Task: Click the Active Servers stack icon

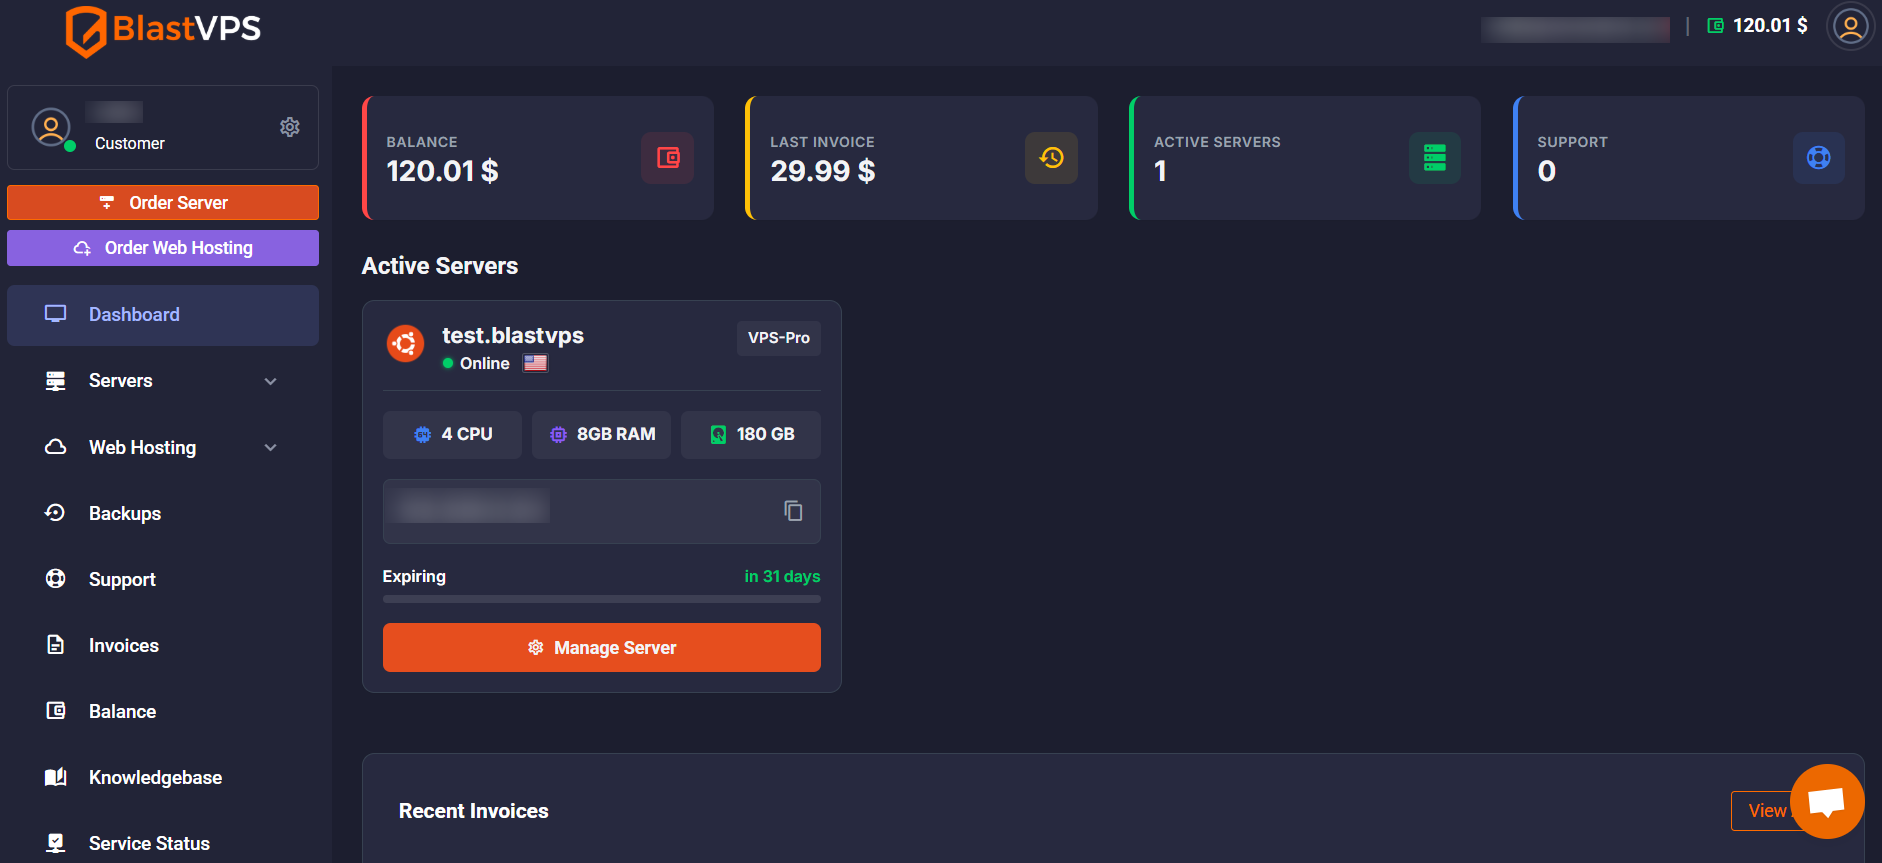Action: coord(1435,158)
